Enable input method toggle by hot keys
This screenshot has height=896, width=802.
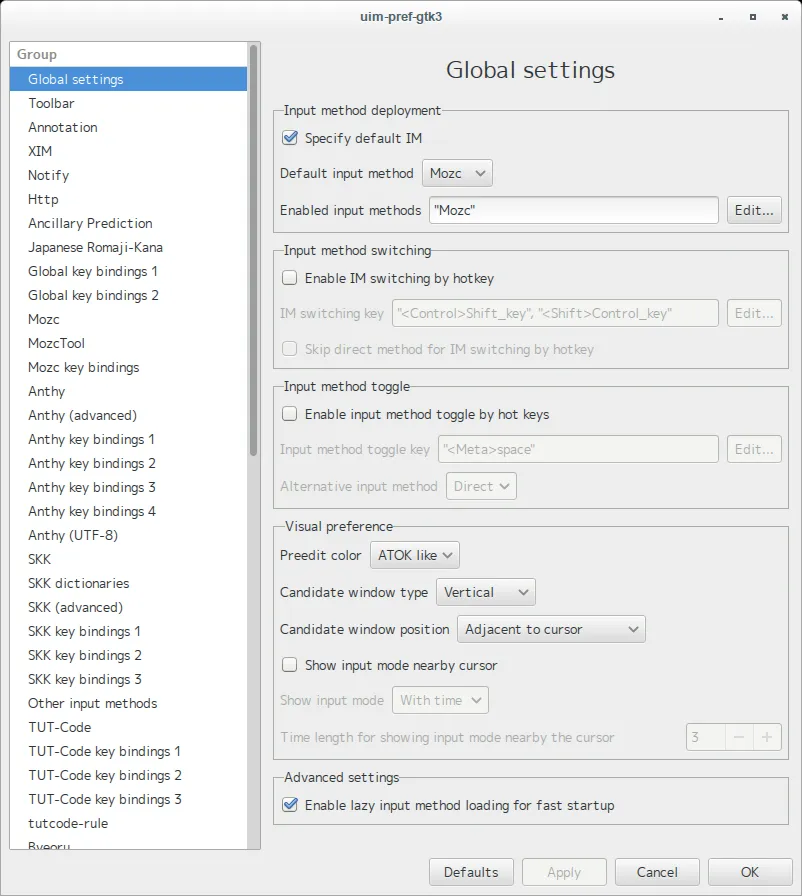coord(291,414)
